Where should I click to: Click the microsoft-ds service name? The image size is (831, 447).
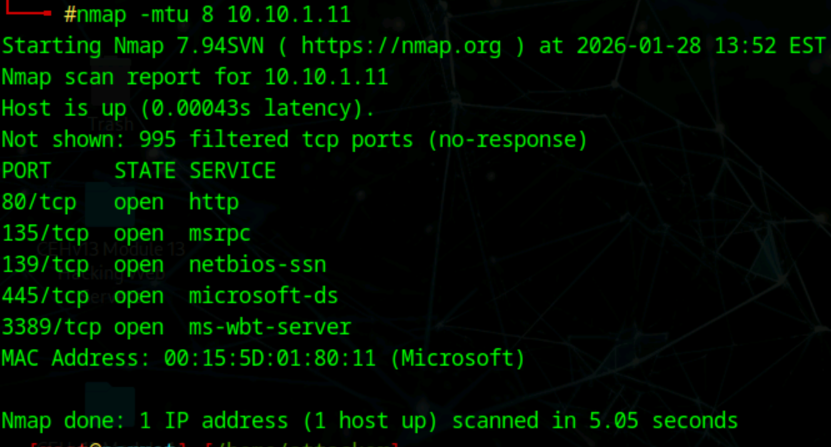(x=263, y=296)
